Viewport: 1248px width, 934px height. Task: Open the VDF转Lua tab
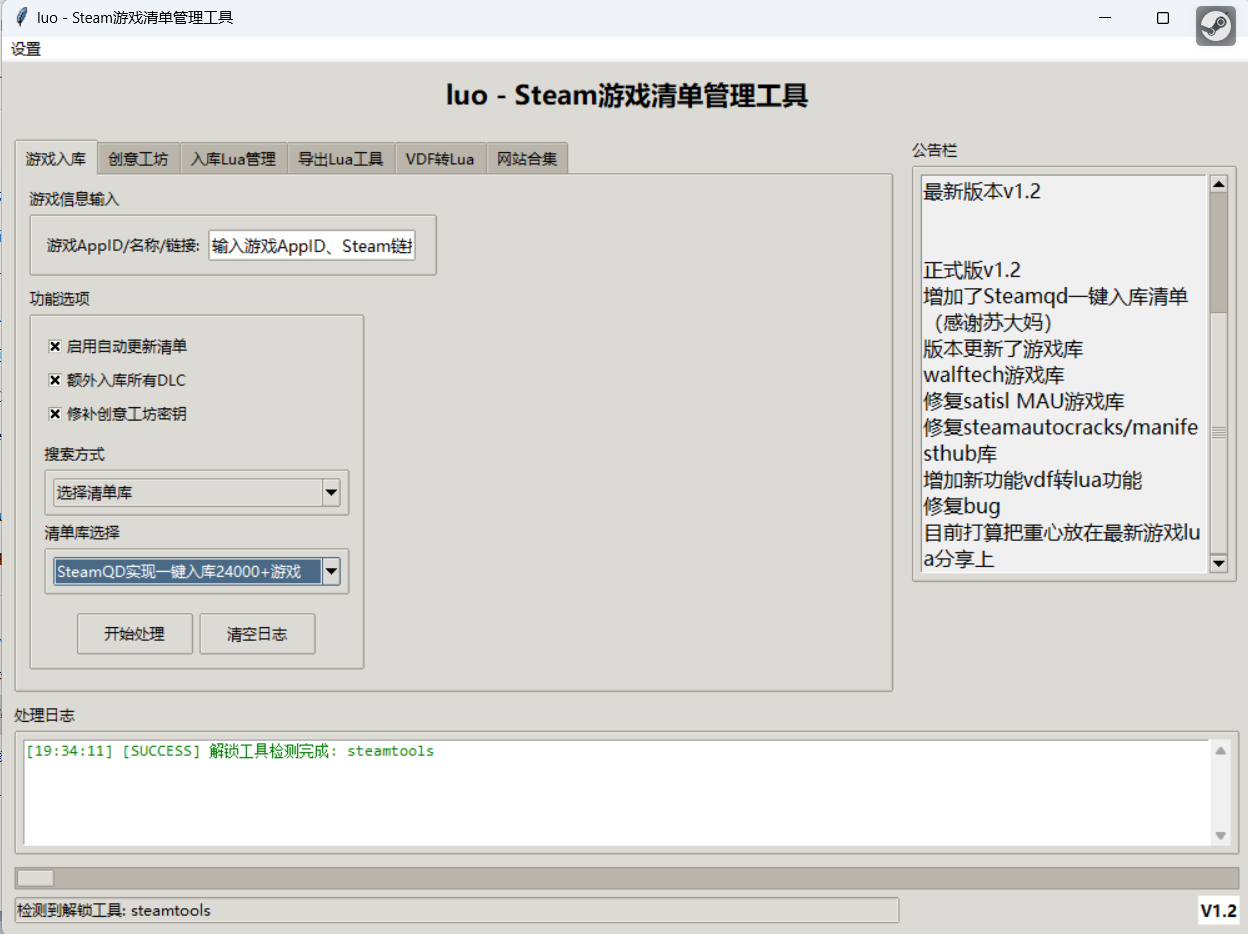(440, 159)
